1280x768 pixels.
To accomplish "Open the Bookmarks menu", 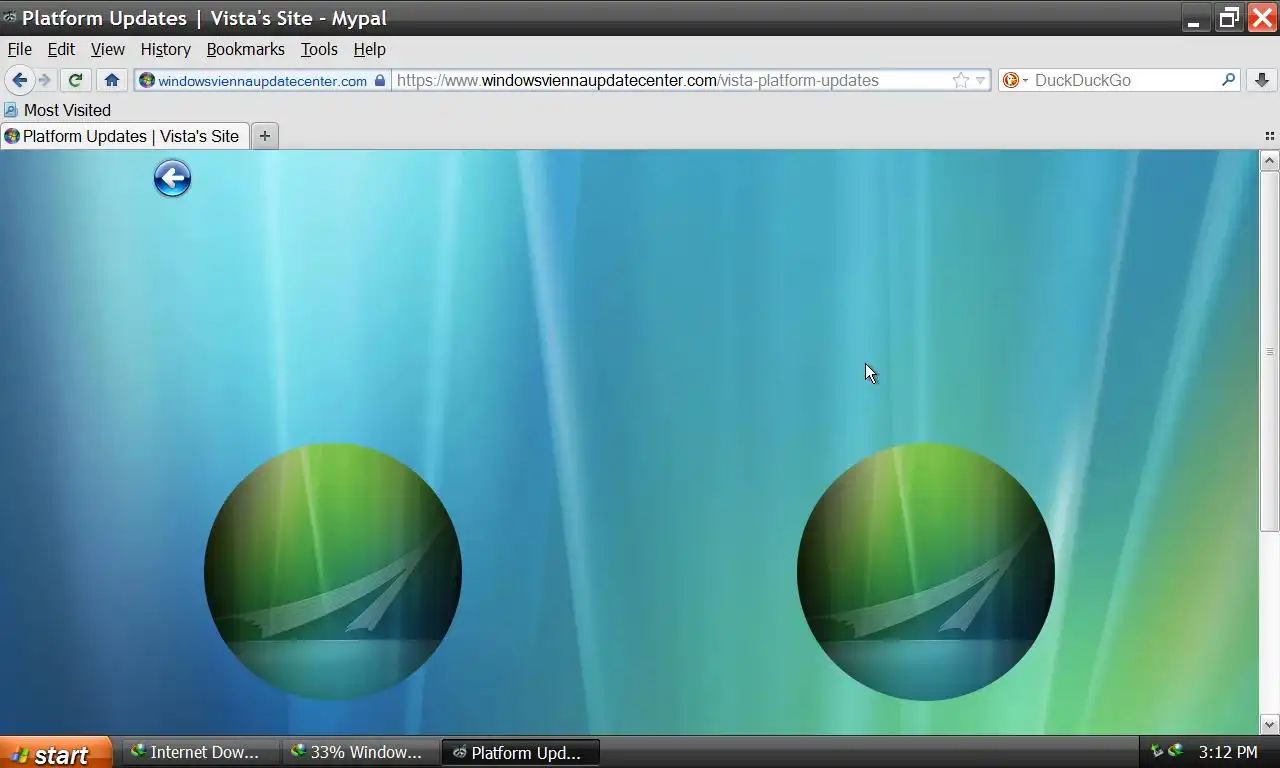I will (x=245, y=49).
